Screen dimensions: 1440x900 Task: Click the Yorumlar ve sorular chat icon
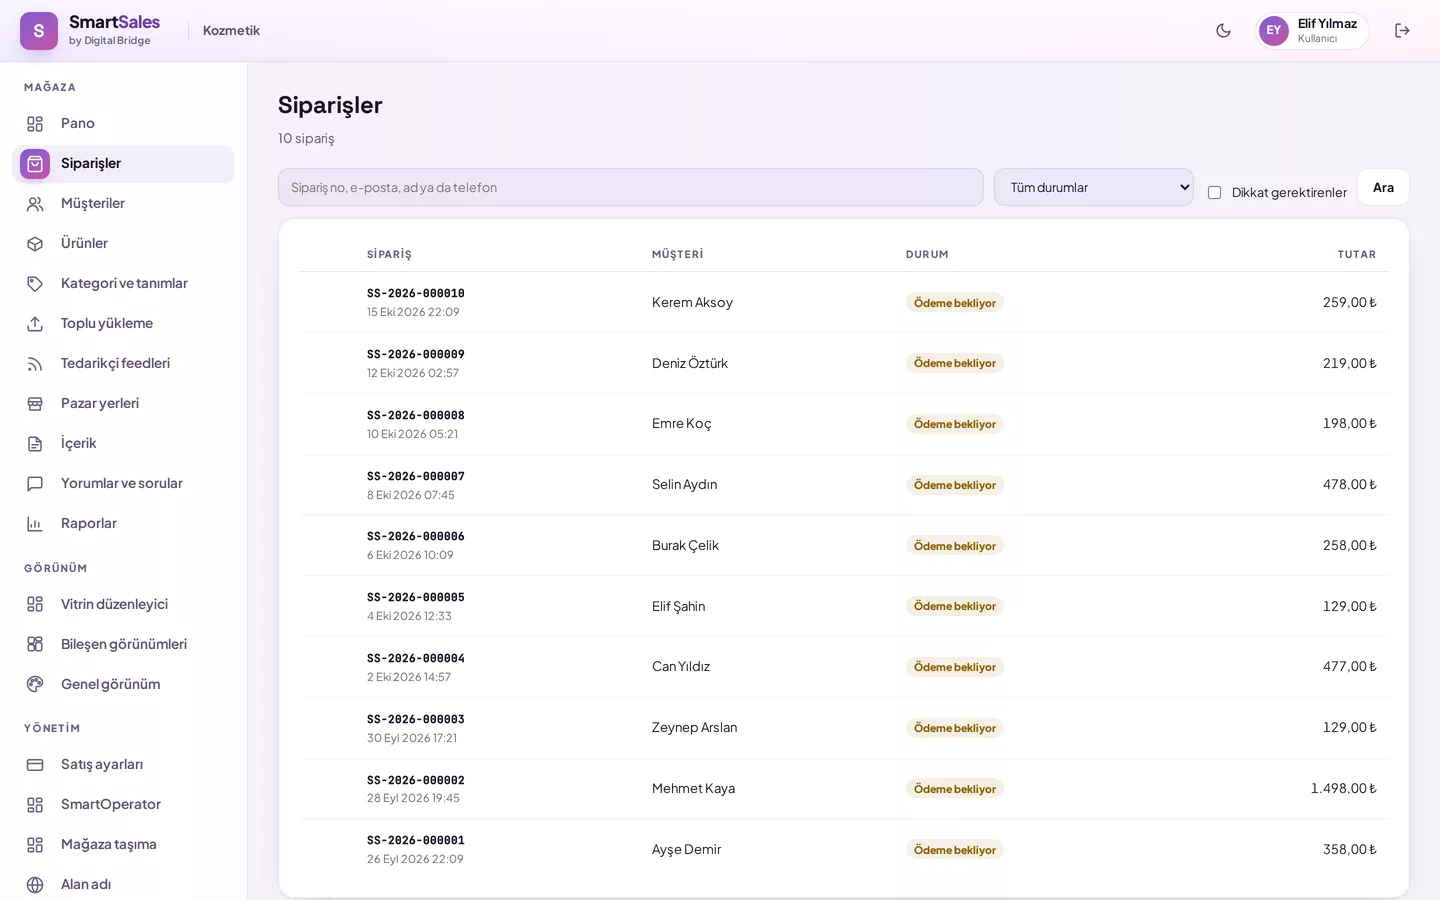[x=35, y=484]
